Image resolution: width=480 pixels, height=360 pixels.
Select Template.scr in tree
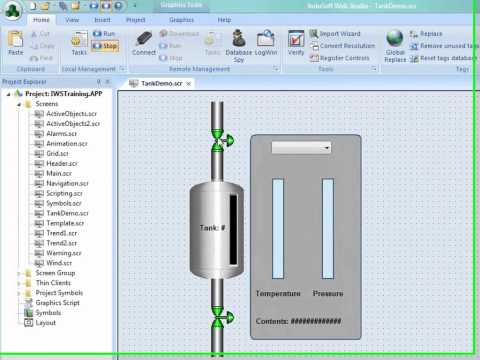(x=65, y=223)
